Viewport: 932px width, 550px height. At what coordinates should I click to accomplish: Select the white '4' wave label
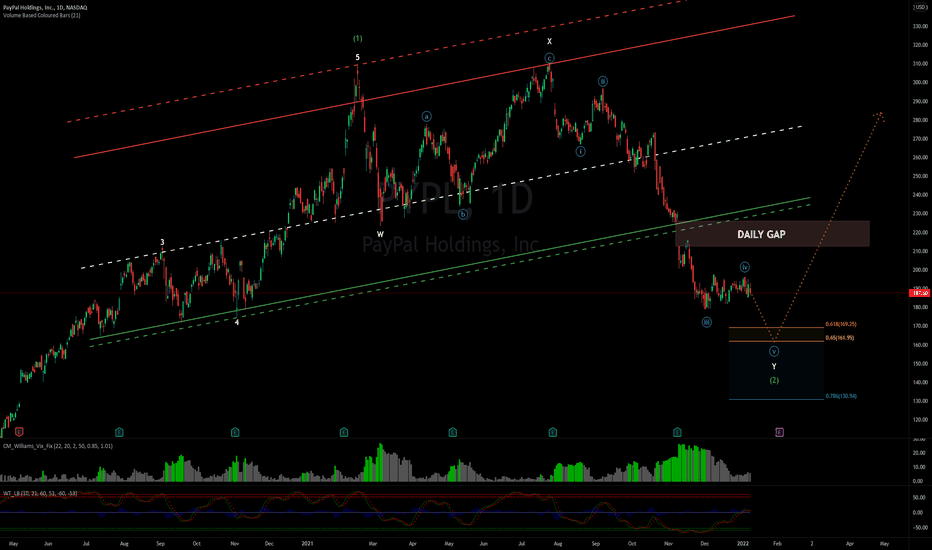point(237,323)
